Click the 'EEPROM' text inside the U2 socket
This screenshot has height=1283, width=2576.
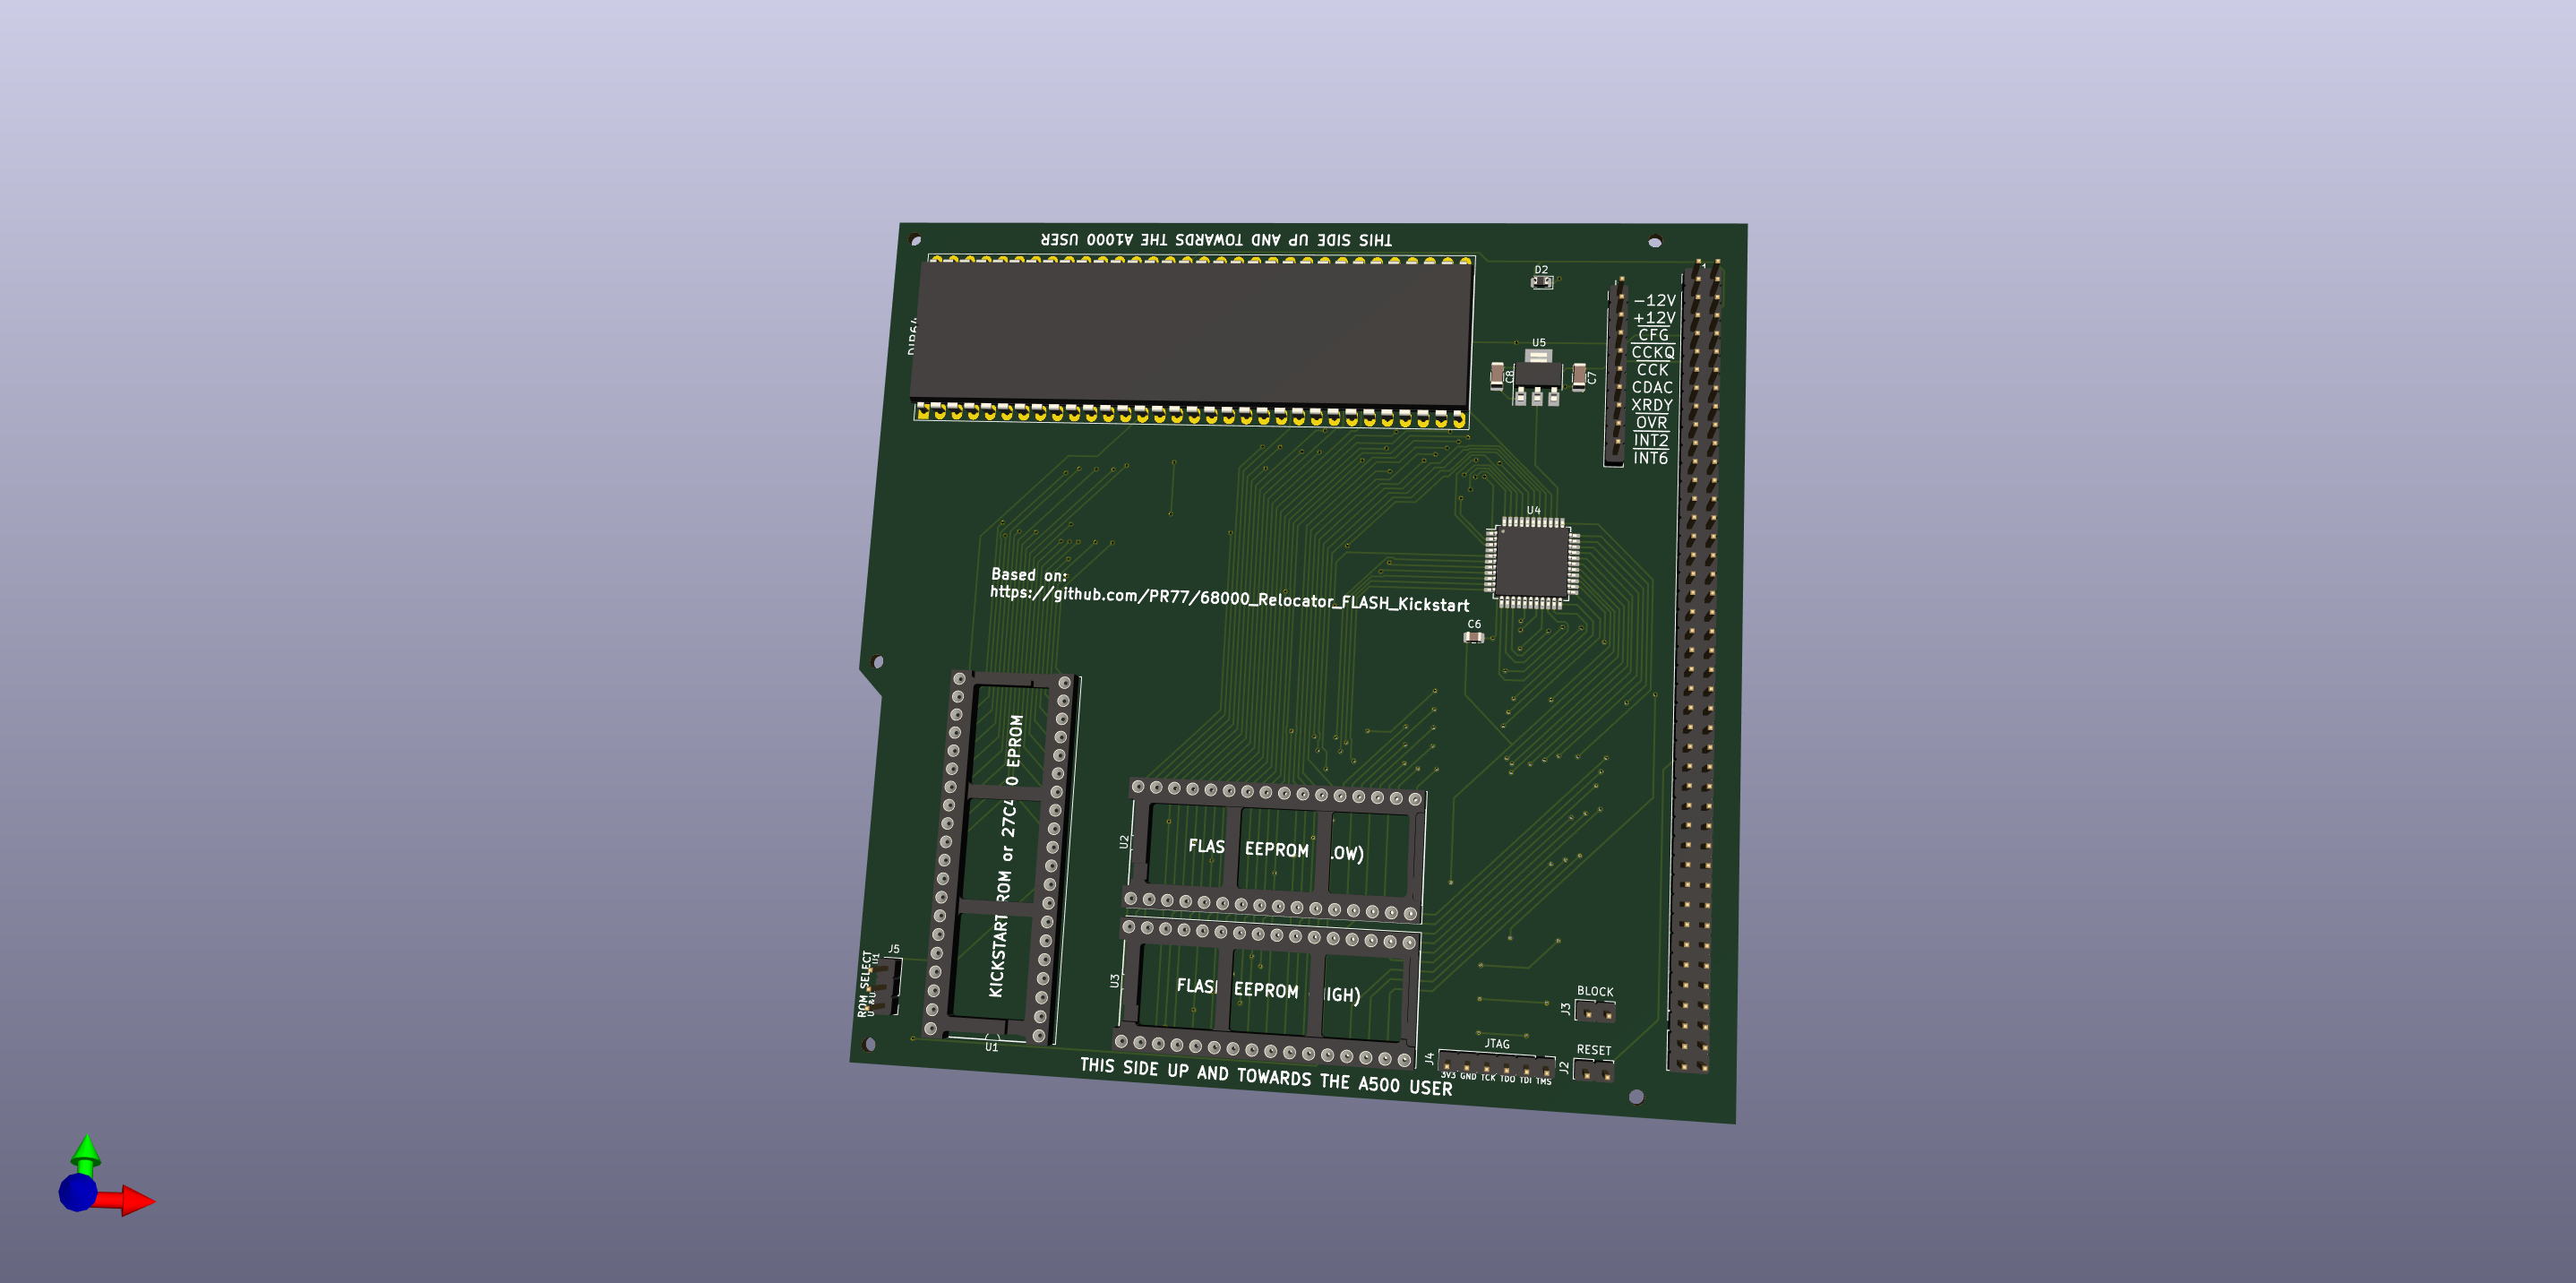click(1276, 849)
